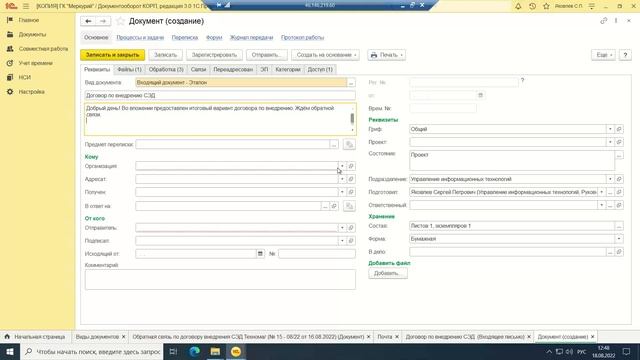Expand the Форма dropdown
Screen dimensions: 640x360
coord(619,239)
